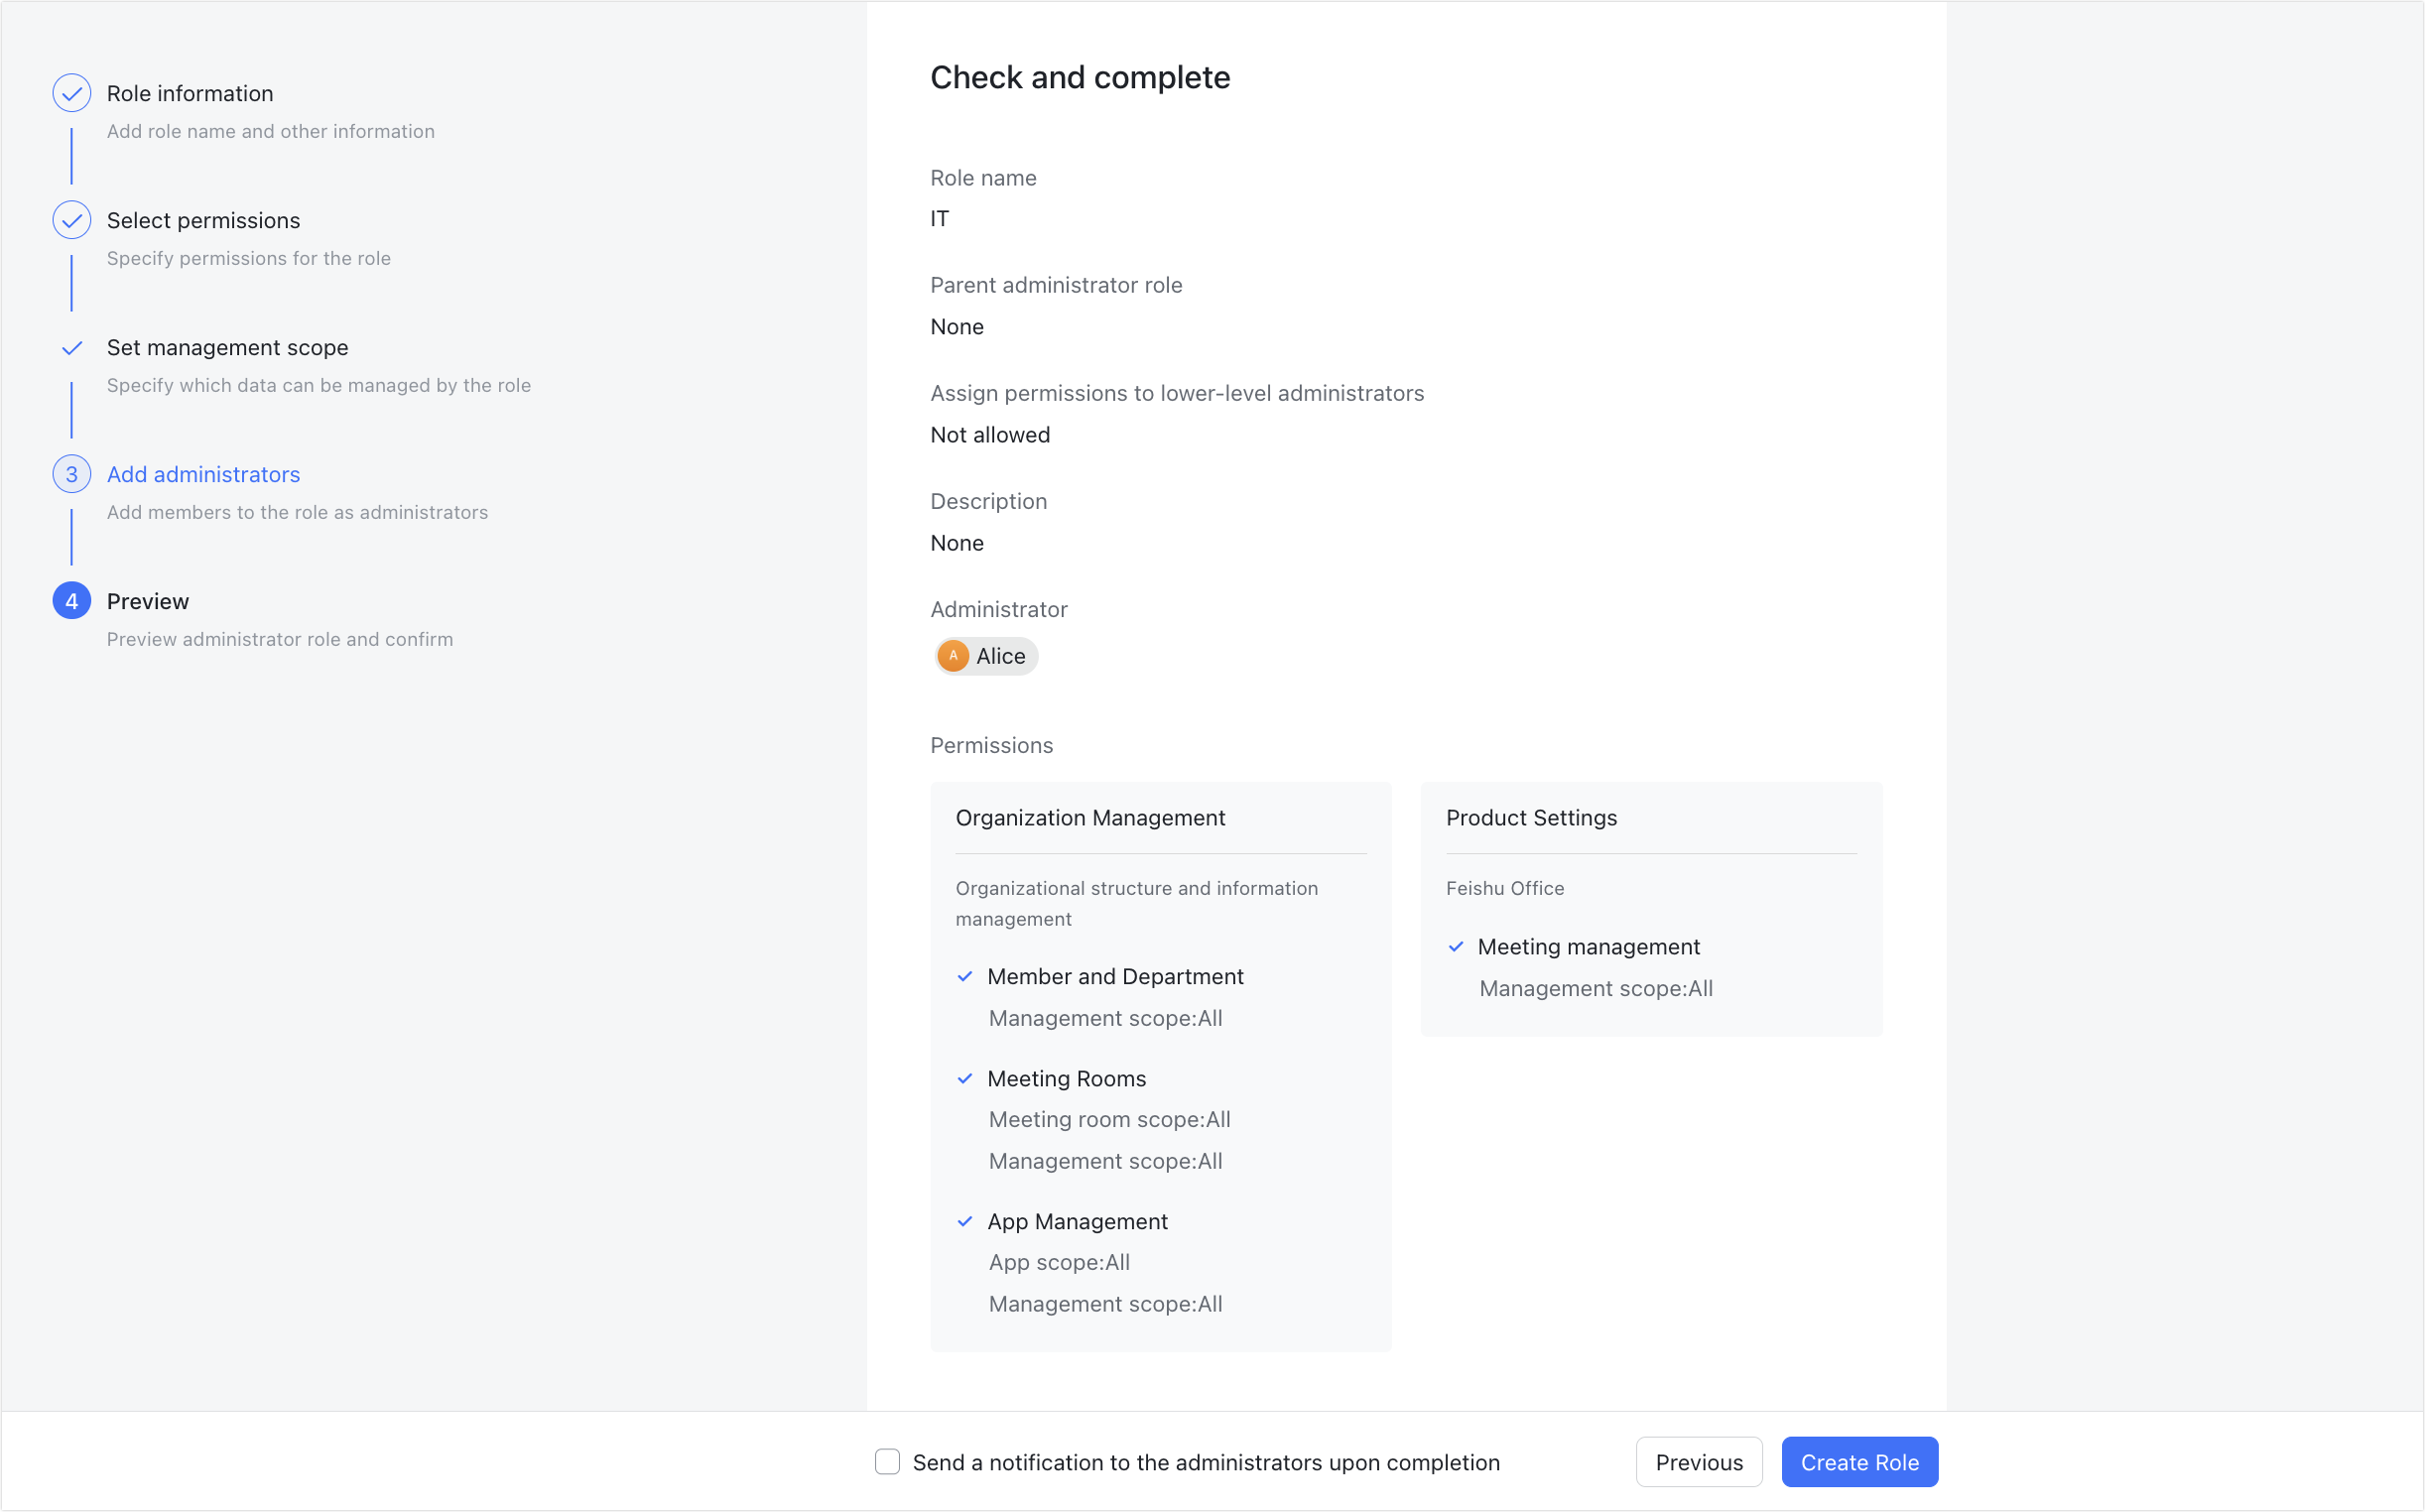The image size is (2425, 1512).
Task: Click the Create Role button
Action: pos(1859,1461)
